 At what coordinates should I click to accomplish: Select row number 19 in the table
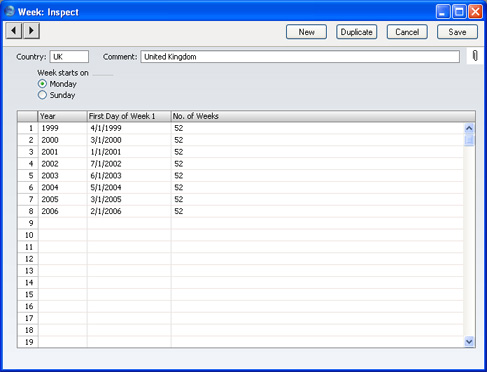tap(28, 342)
